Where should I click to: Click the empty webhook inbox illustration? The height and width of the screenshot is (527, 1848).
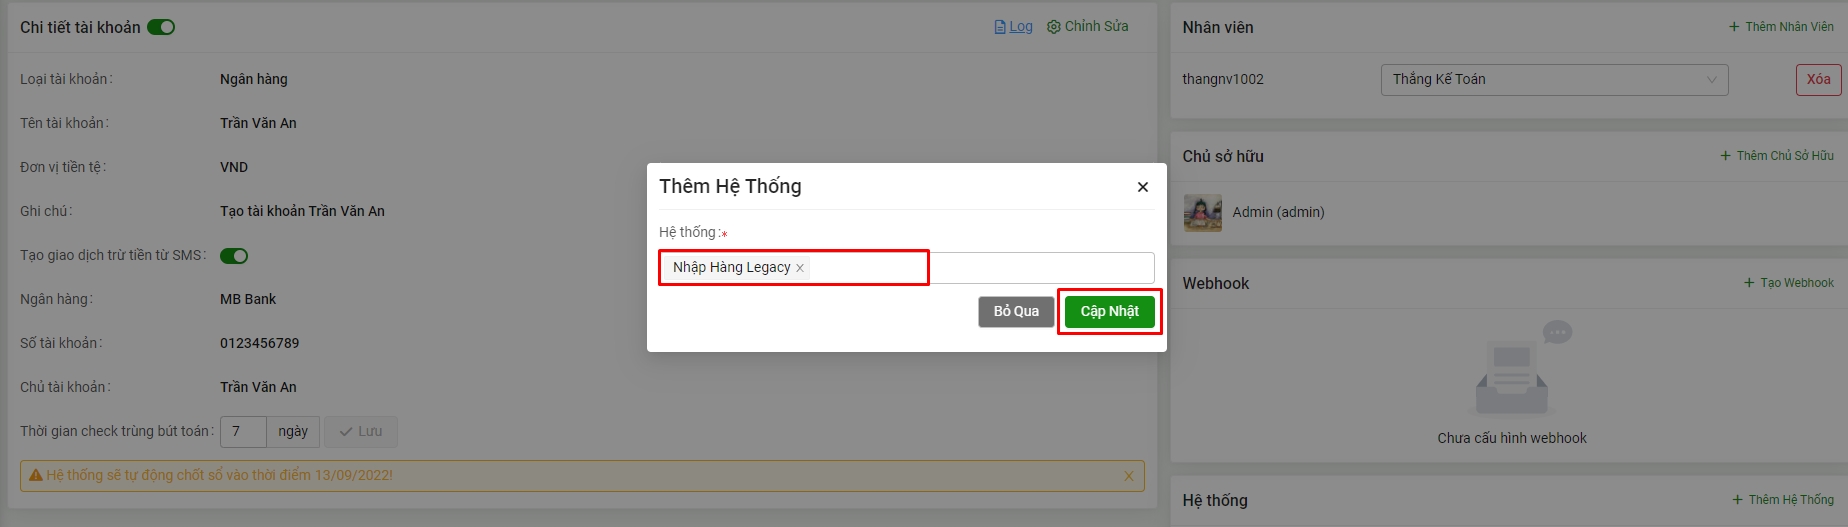(x=1512, y=370)
